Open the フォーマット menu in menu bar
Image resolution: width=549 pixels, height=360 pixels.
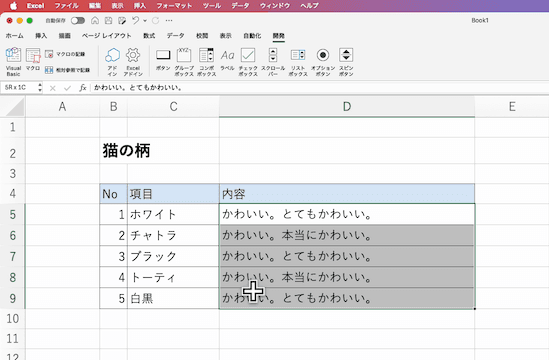174,6
